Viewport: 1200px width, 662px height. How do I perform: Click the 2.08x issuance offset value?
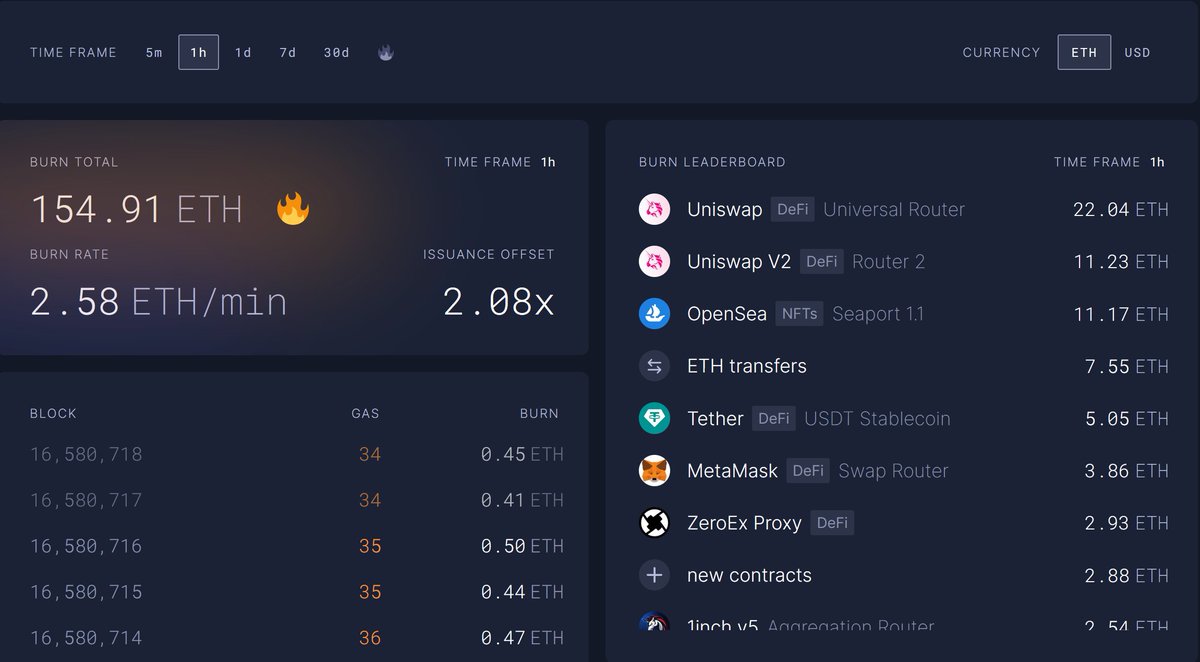498,302
